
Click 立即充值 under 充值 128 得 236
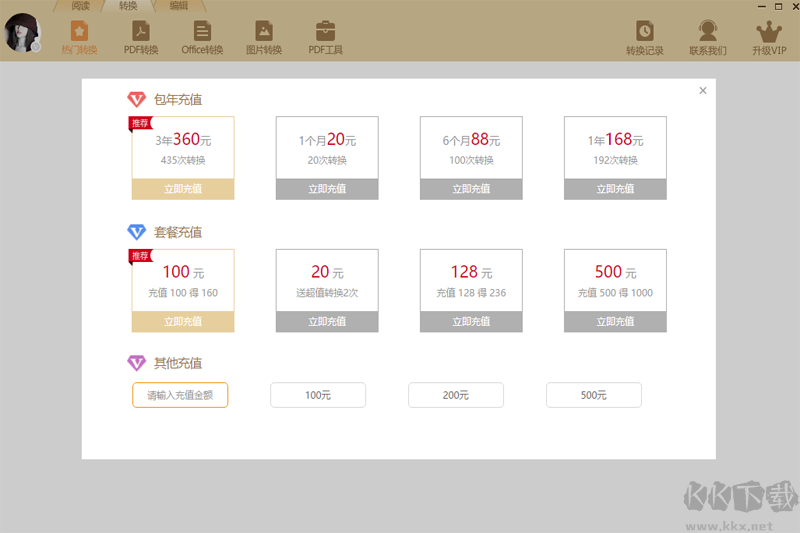point(471,322)
